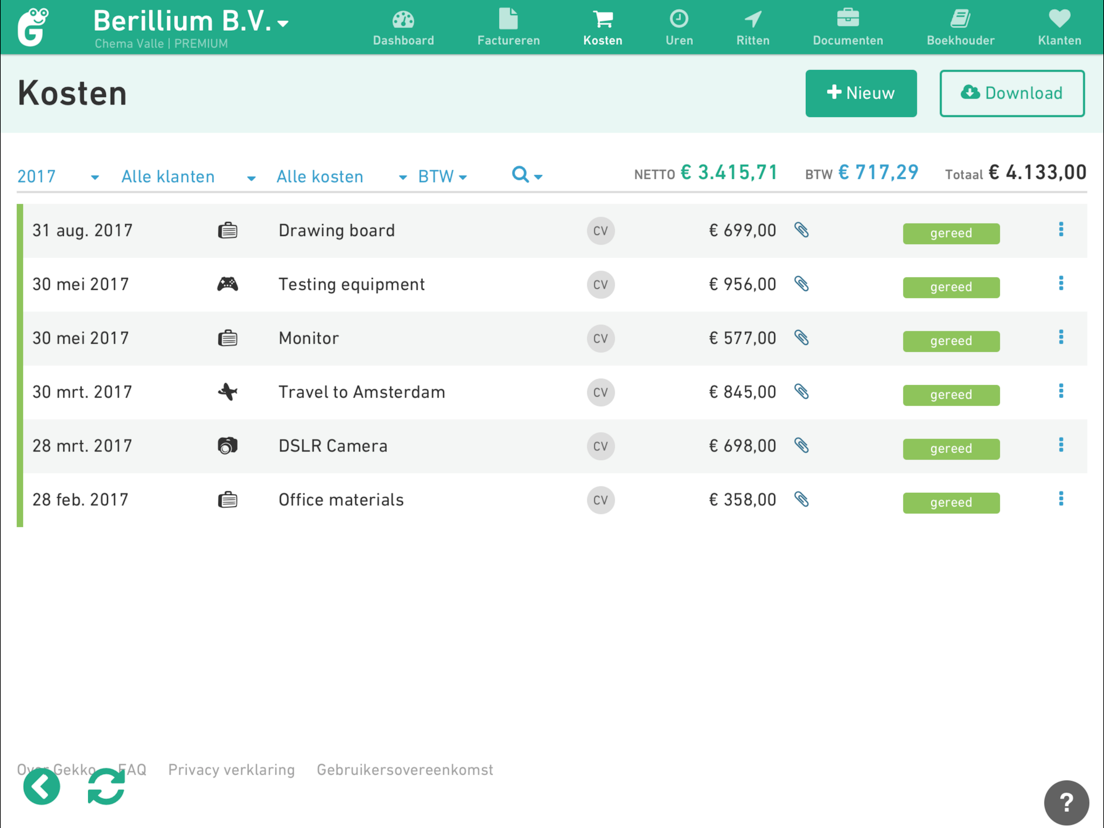
Task: Click CV avatar on Monitor row
Action: click(601, 339)
